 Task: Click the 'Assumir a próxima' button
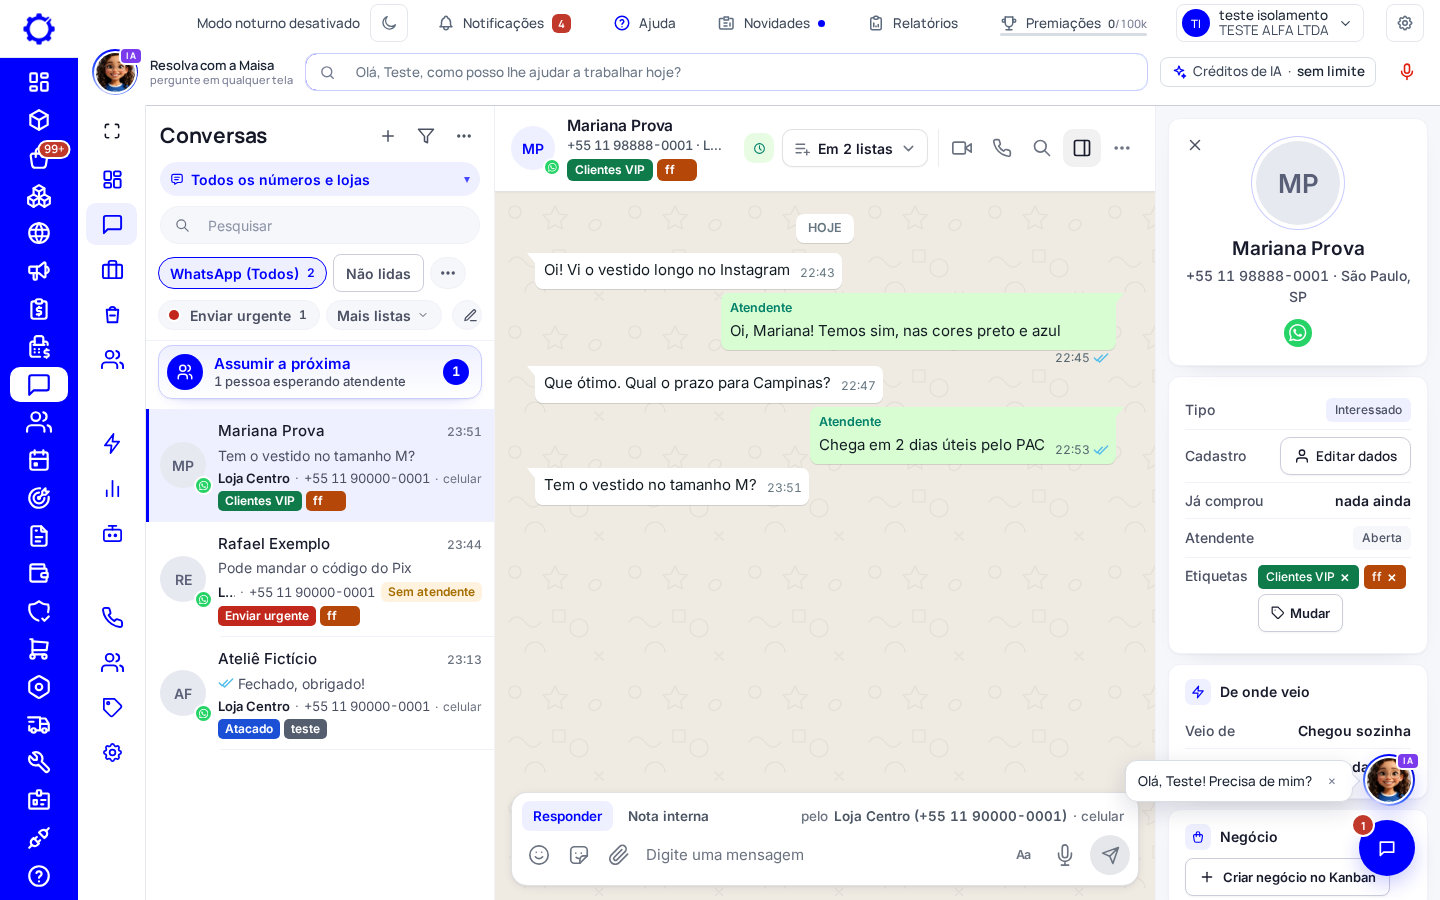pyautogui.click(x=320, y=372)
